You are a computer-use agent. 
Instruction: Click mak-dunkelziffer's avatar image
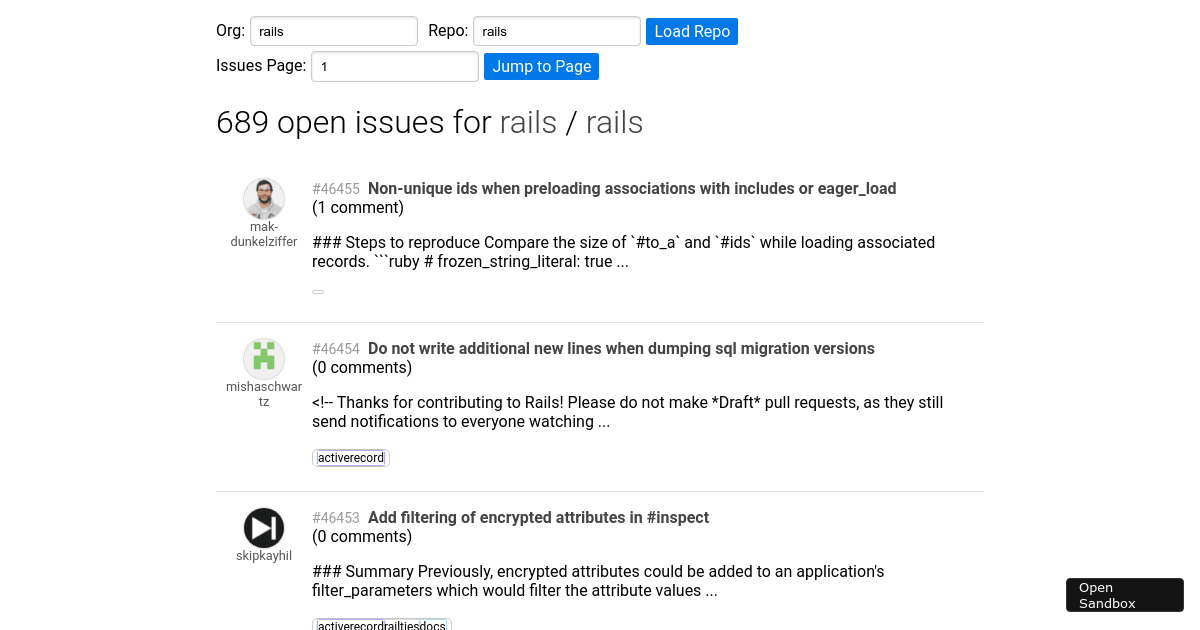click(264, 198)
